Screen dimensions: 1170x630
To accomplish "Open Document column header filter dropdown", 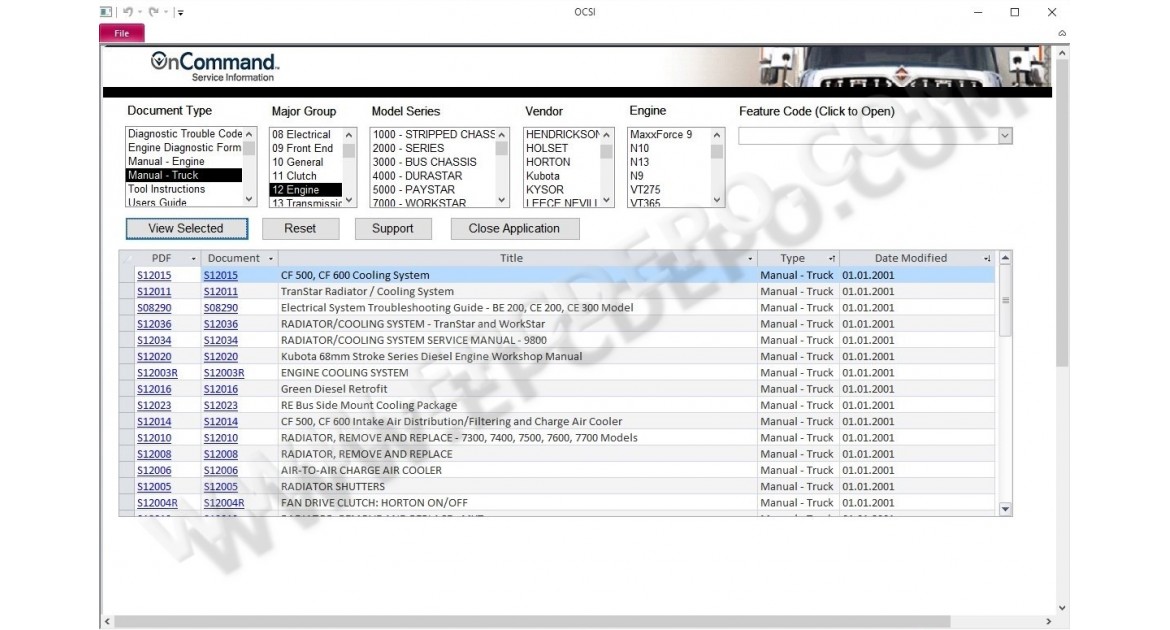I will 270,259.
